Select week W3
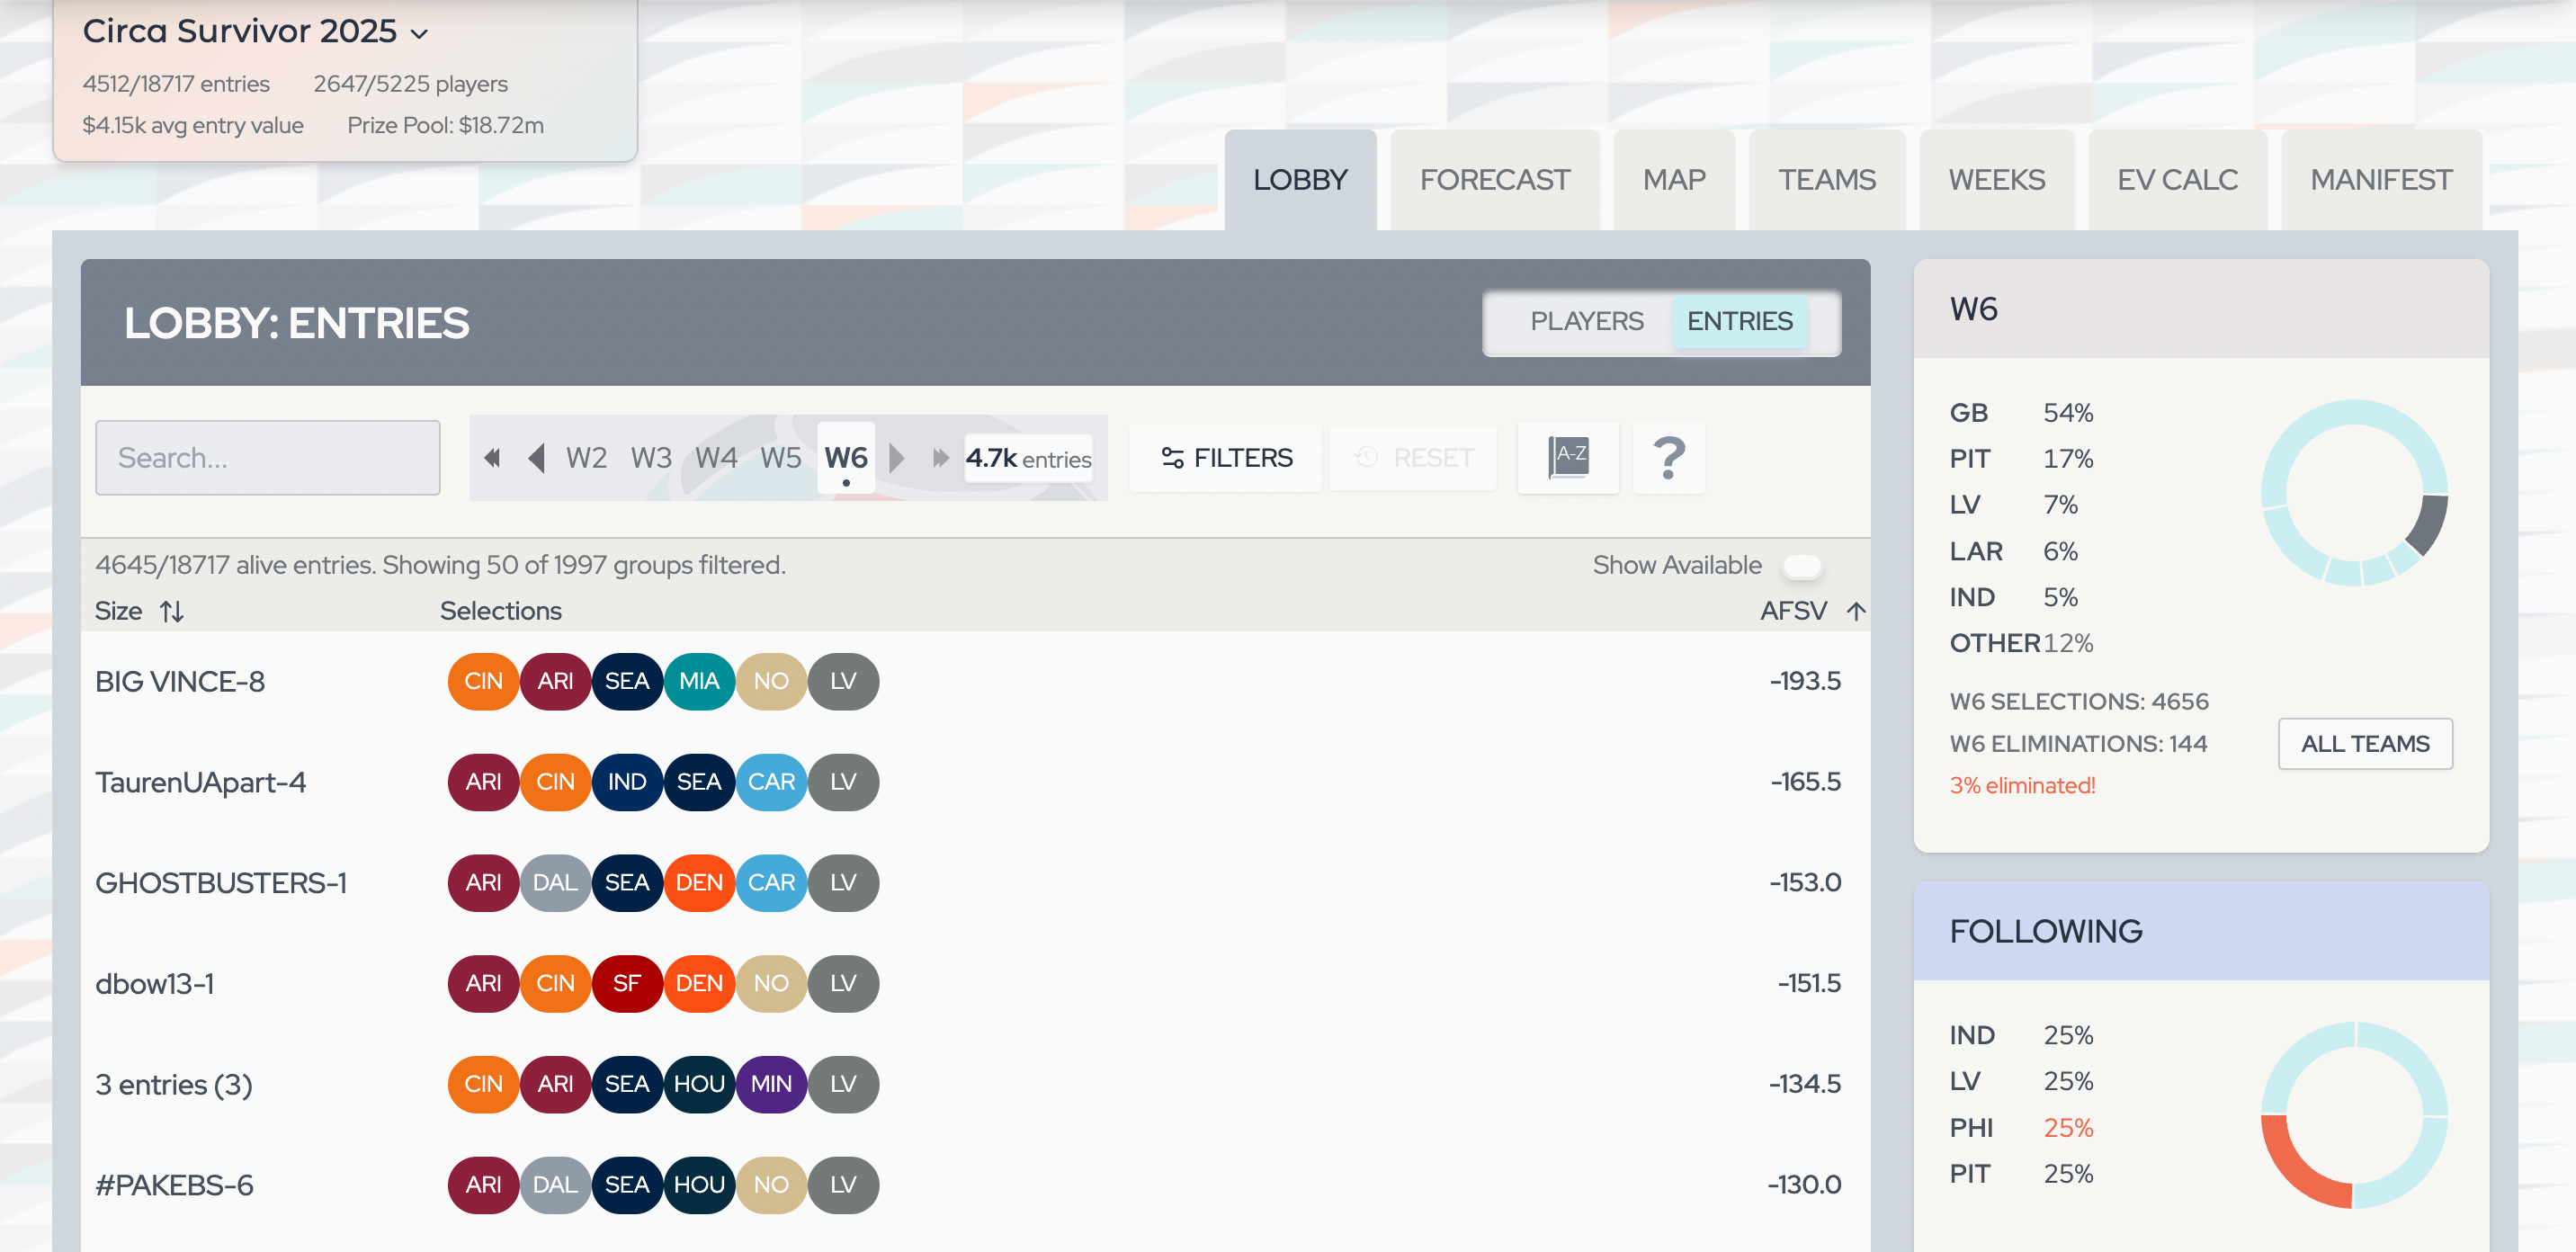 click(651, 458)
